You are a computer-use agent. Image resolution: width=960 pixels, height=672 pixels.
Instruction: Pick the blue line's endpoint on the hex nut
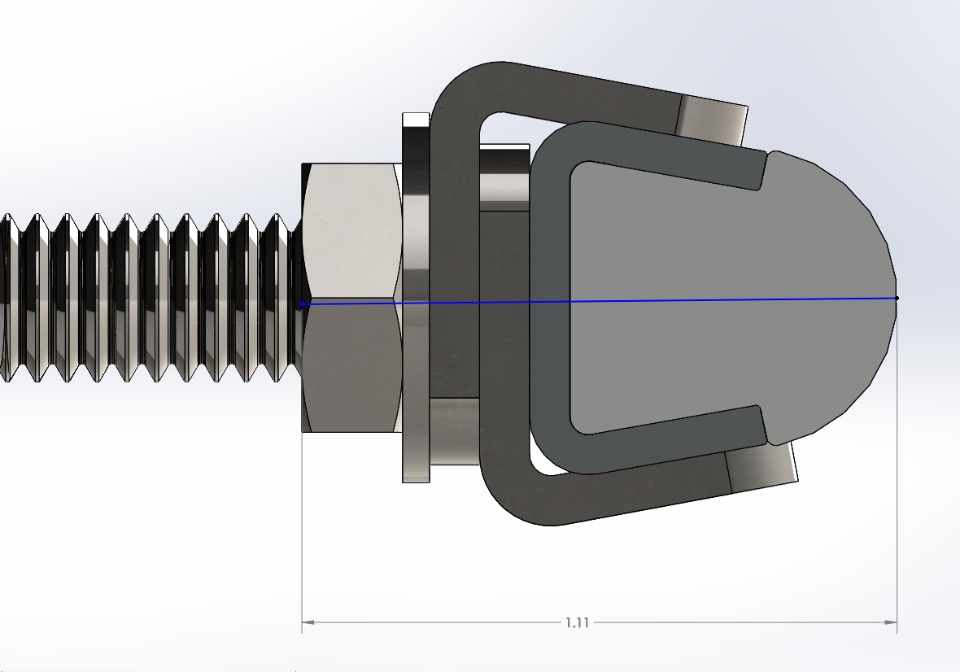tap(302, 304)
